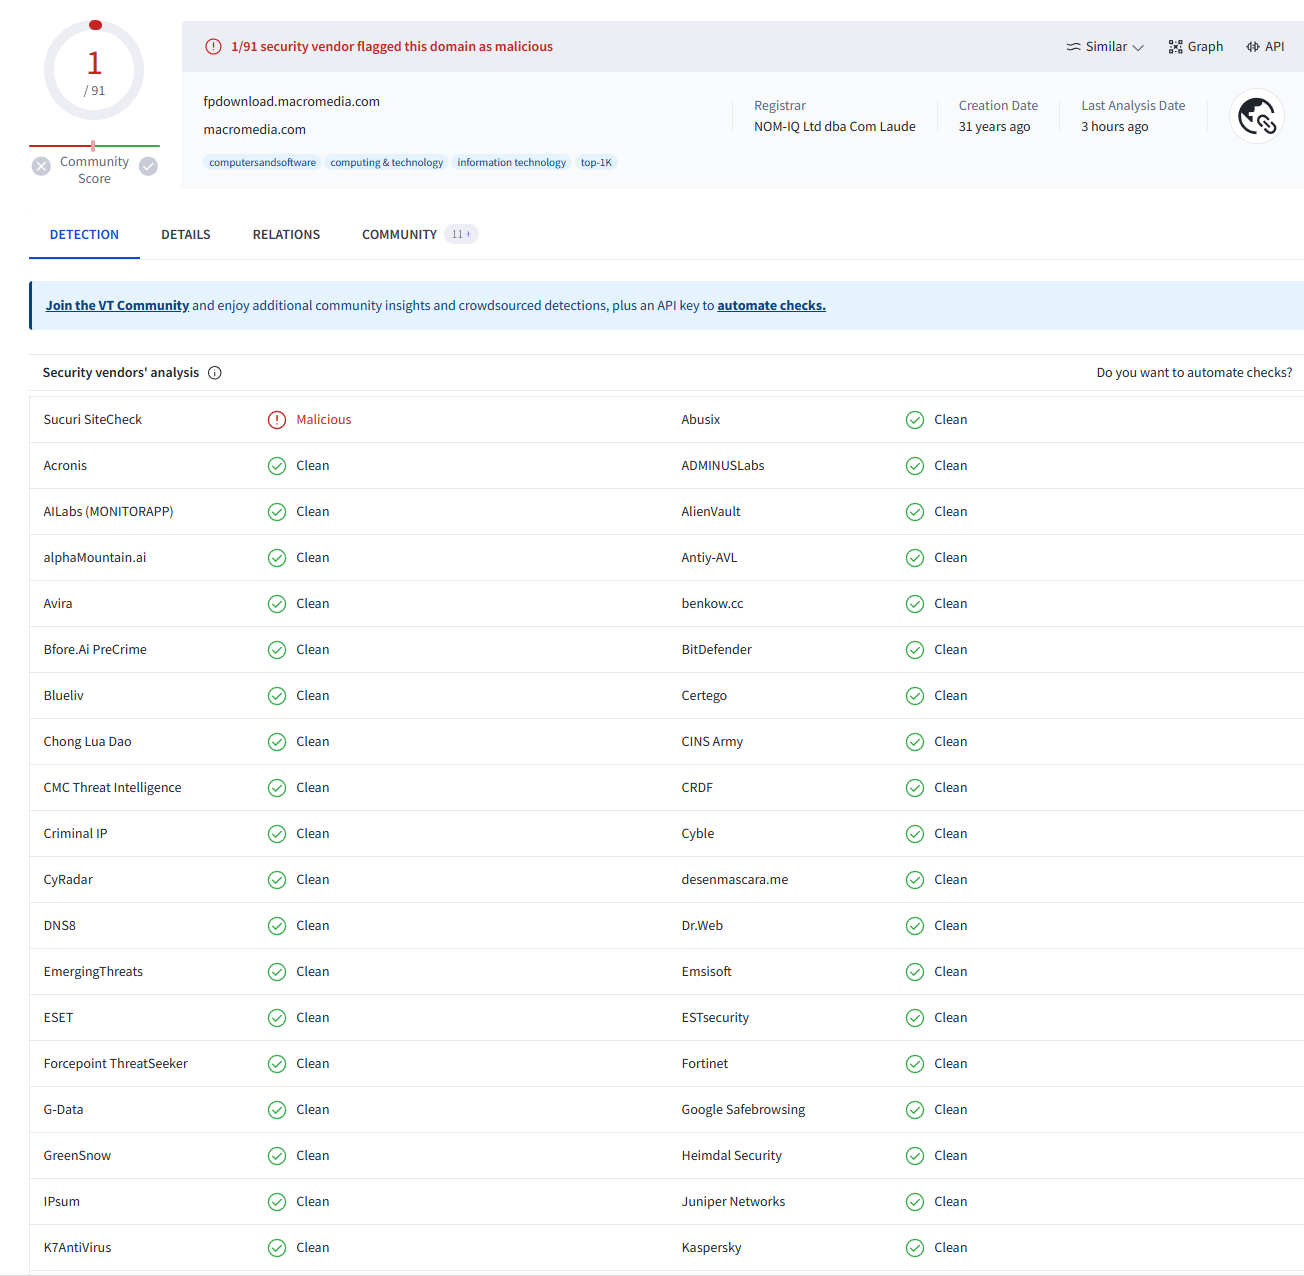The width and height of the screenshot is (1304, 1276).
Task: Click the top-1K tag
Action: click(596, 163)
